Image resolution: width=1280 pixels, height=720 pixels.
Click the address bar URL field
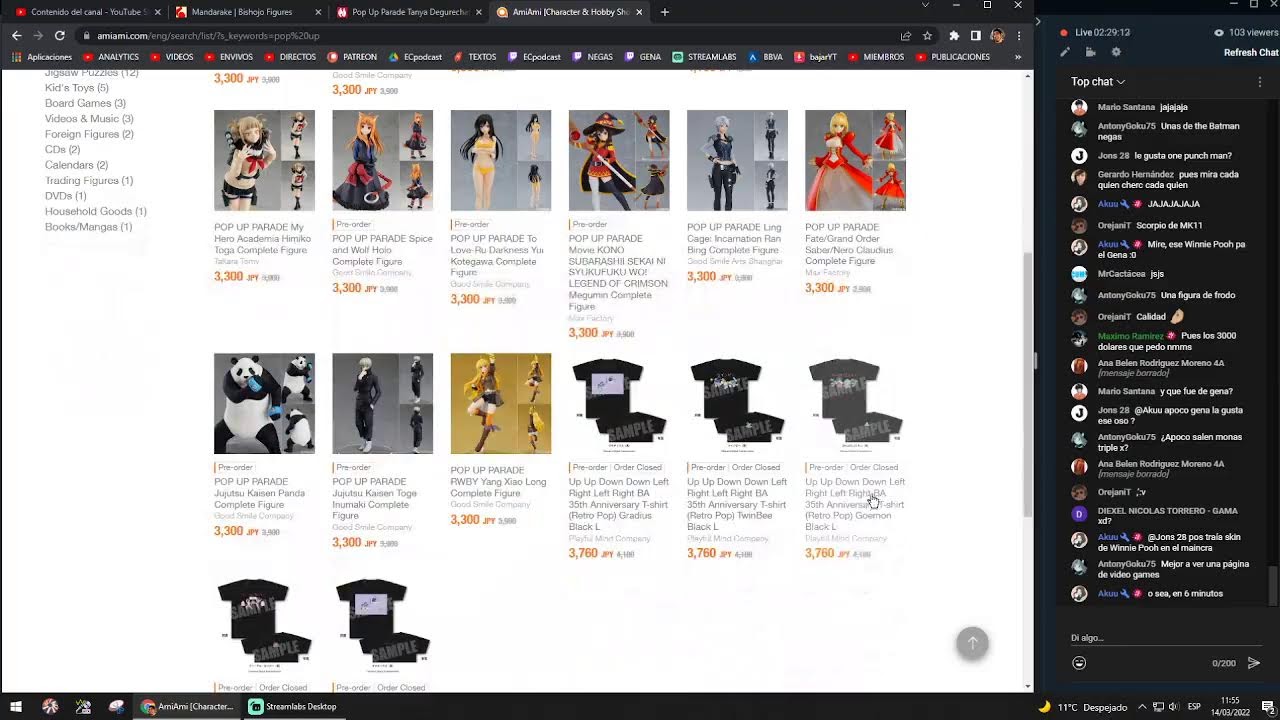click(x=490, y=35)
